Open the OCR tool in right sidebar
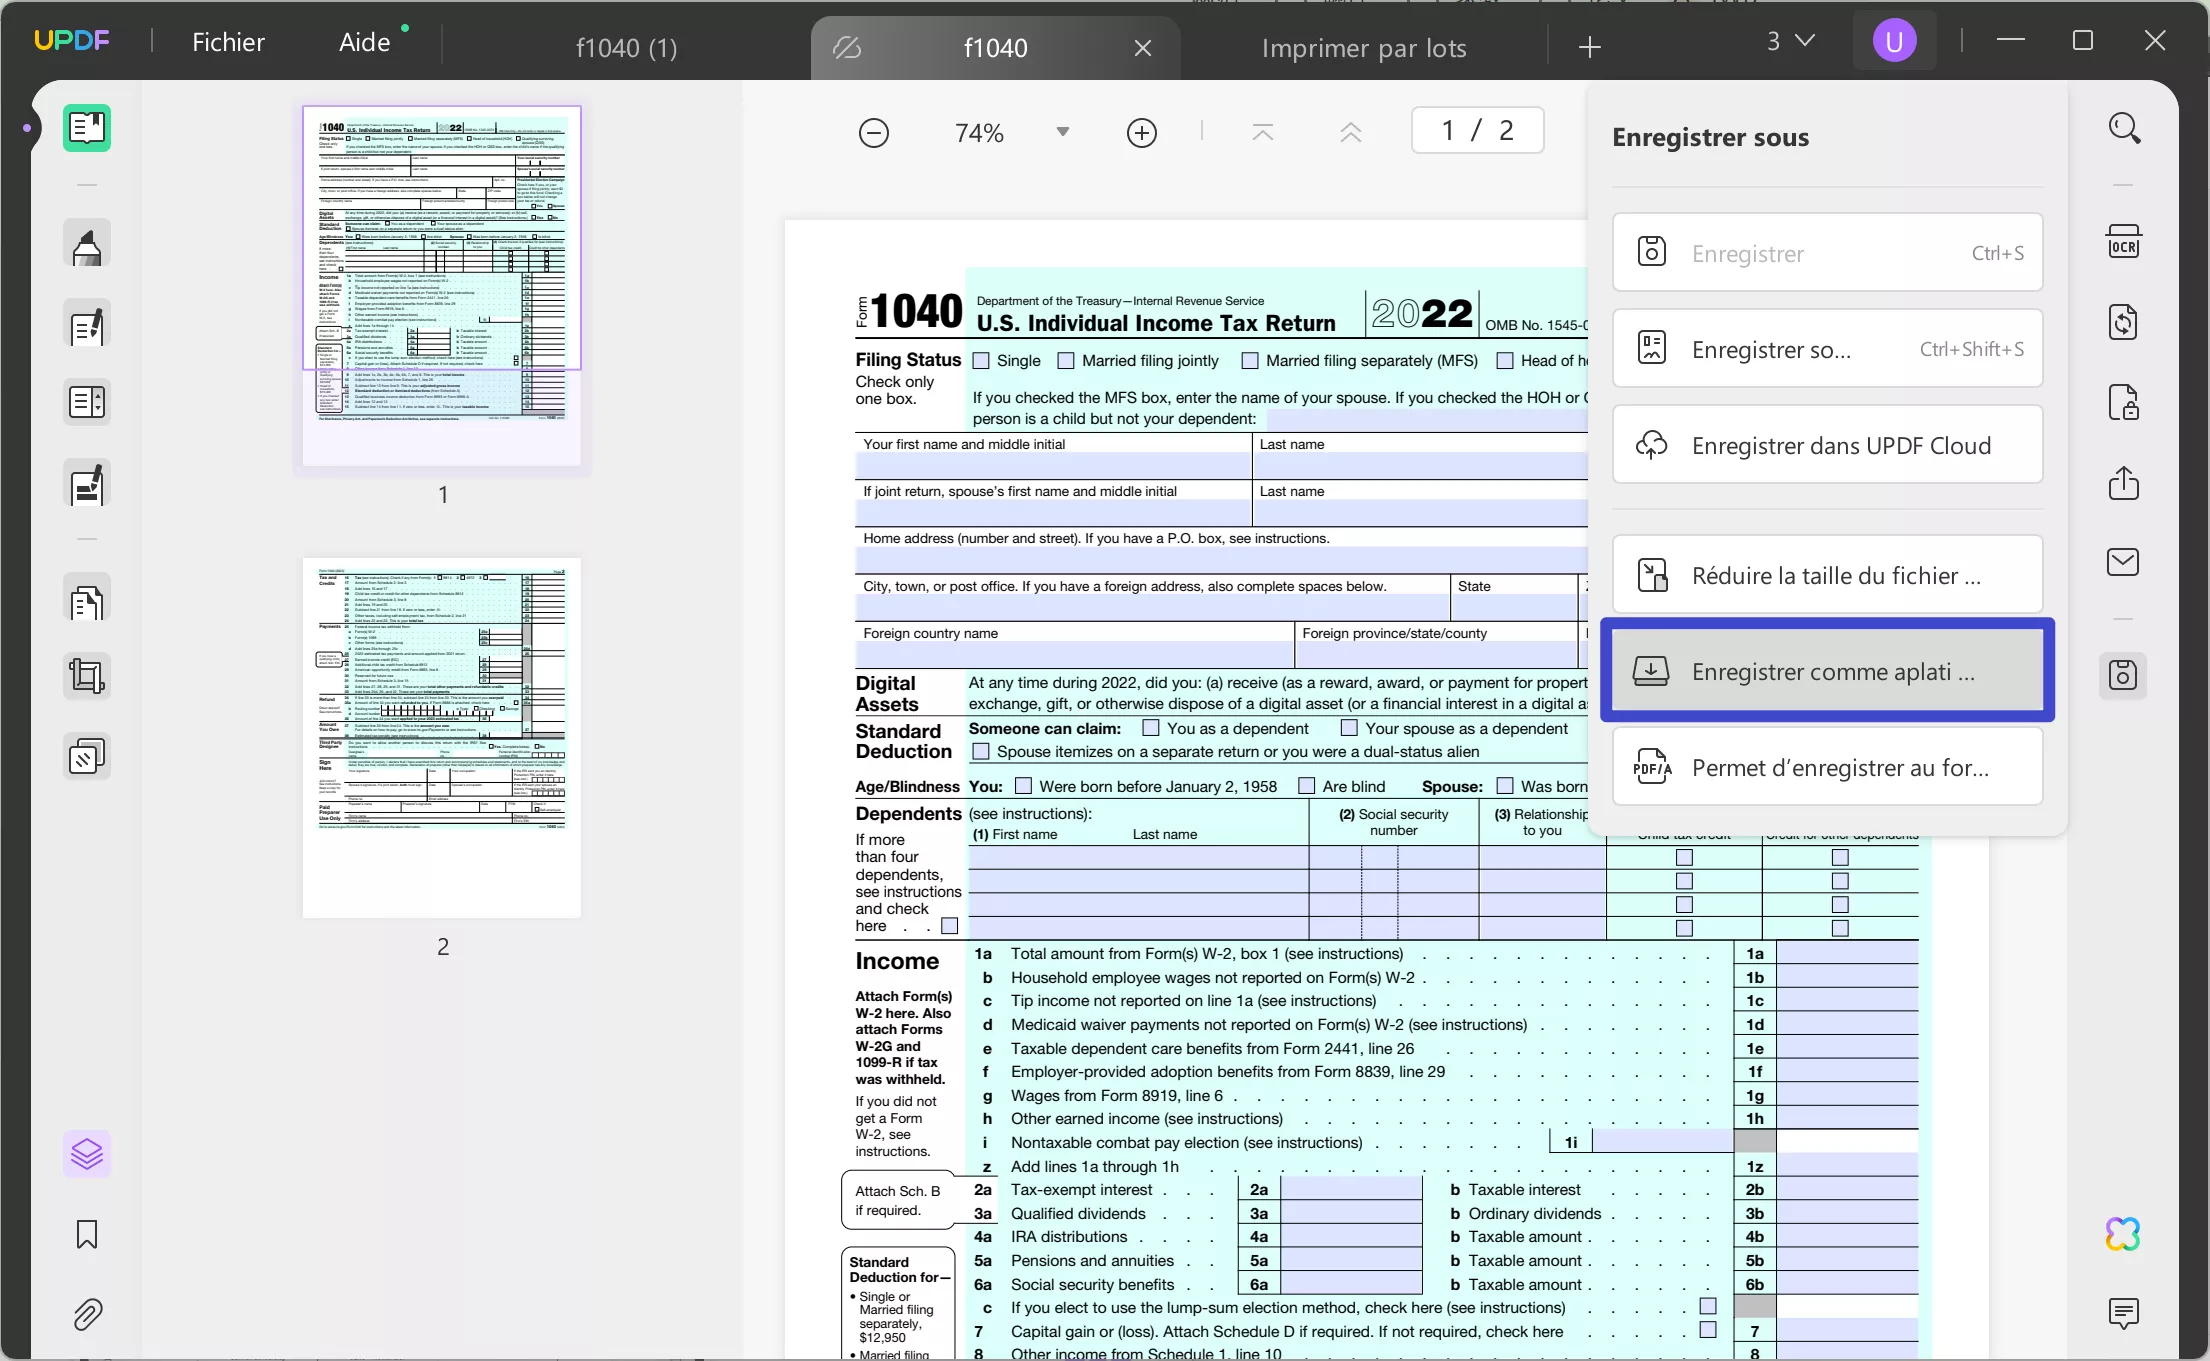The width and height of the screenshot is (2210, 1361). pos(2123,242)
